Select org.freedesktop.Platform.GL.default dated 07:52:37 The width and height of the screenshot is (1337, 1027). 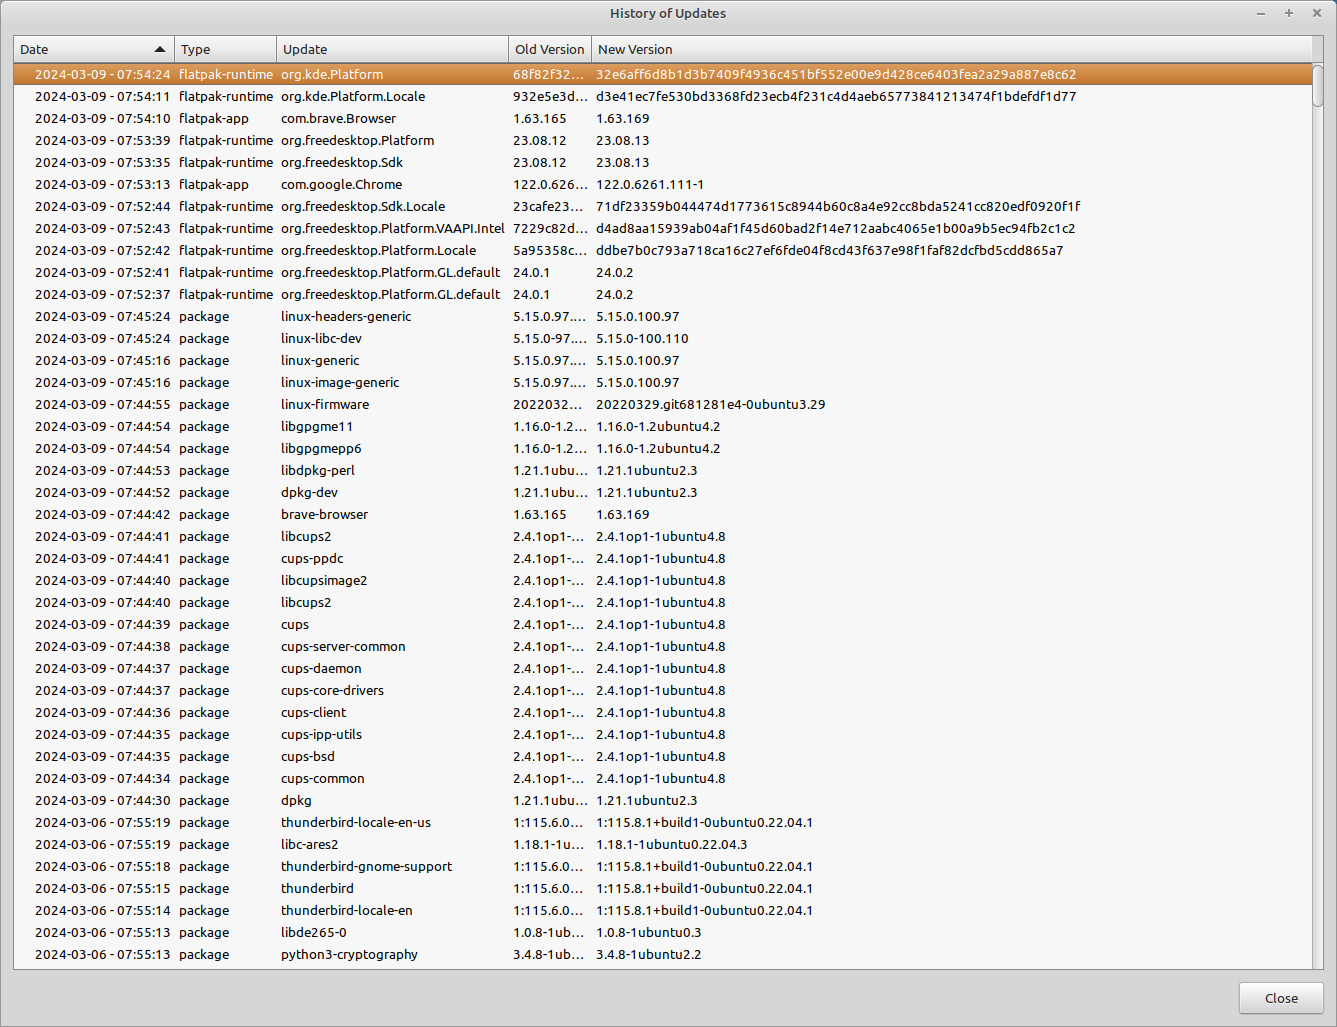(662, 294)
